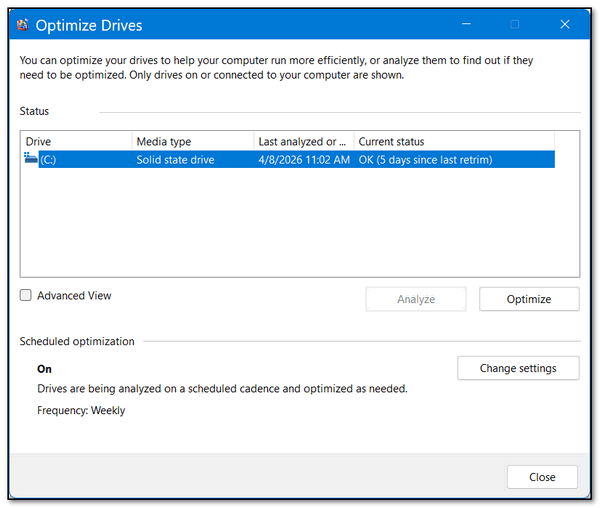Enable the Advanced View checkbox

click(27, 296)
